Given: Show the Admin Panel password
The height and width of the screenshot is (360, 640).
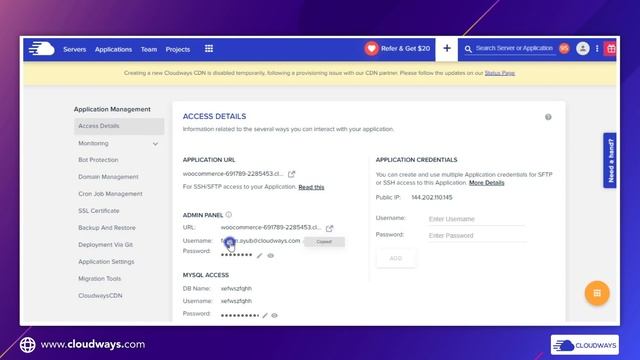Looking at the screenshot, I should (x=271, y=256).
